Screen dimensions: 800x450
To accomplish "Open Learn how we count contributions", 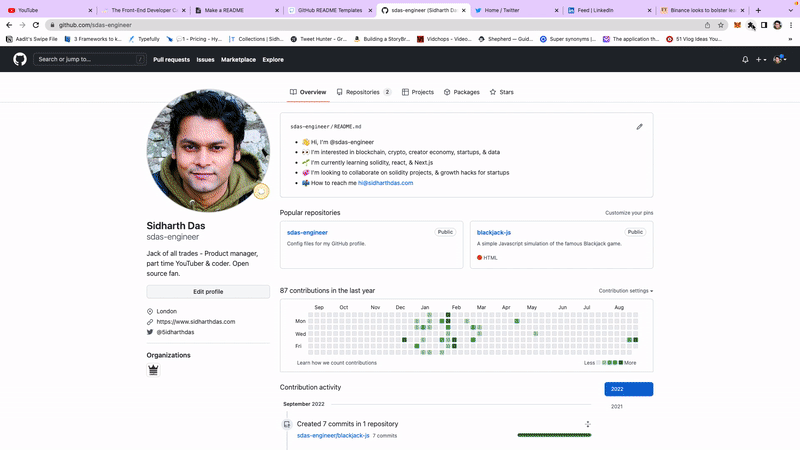I will pos(337,363).
